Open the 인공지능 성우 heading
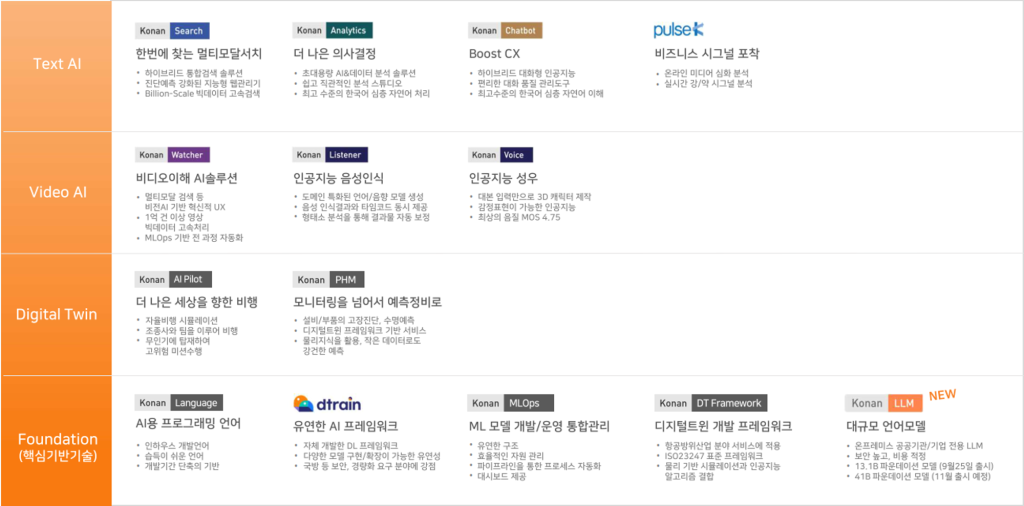Viewport: 1024px width, 506px height. (504, 178)
